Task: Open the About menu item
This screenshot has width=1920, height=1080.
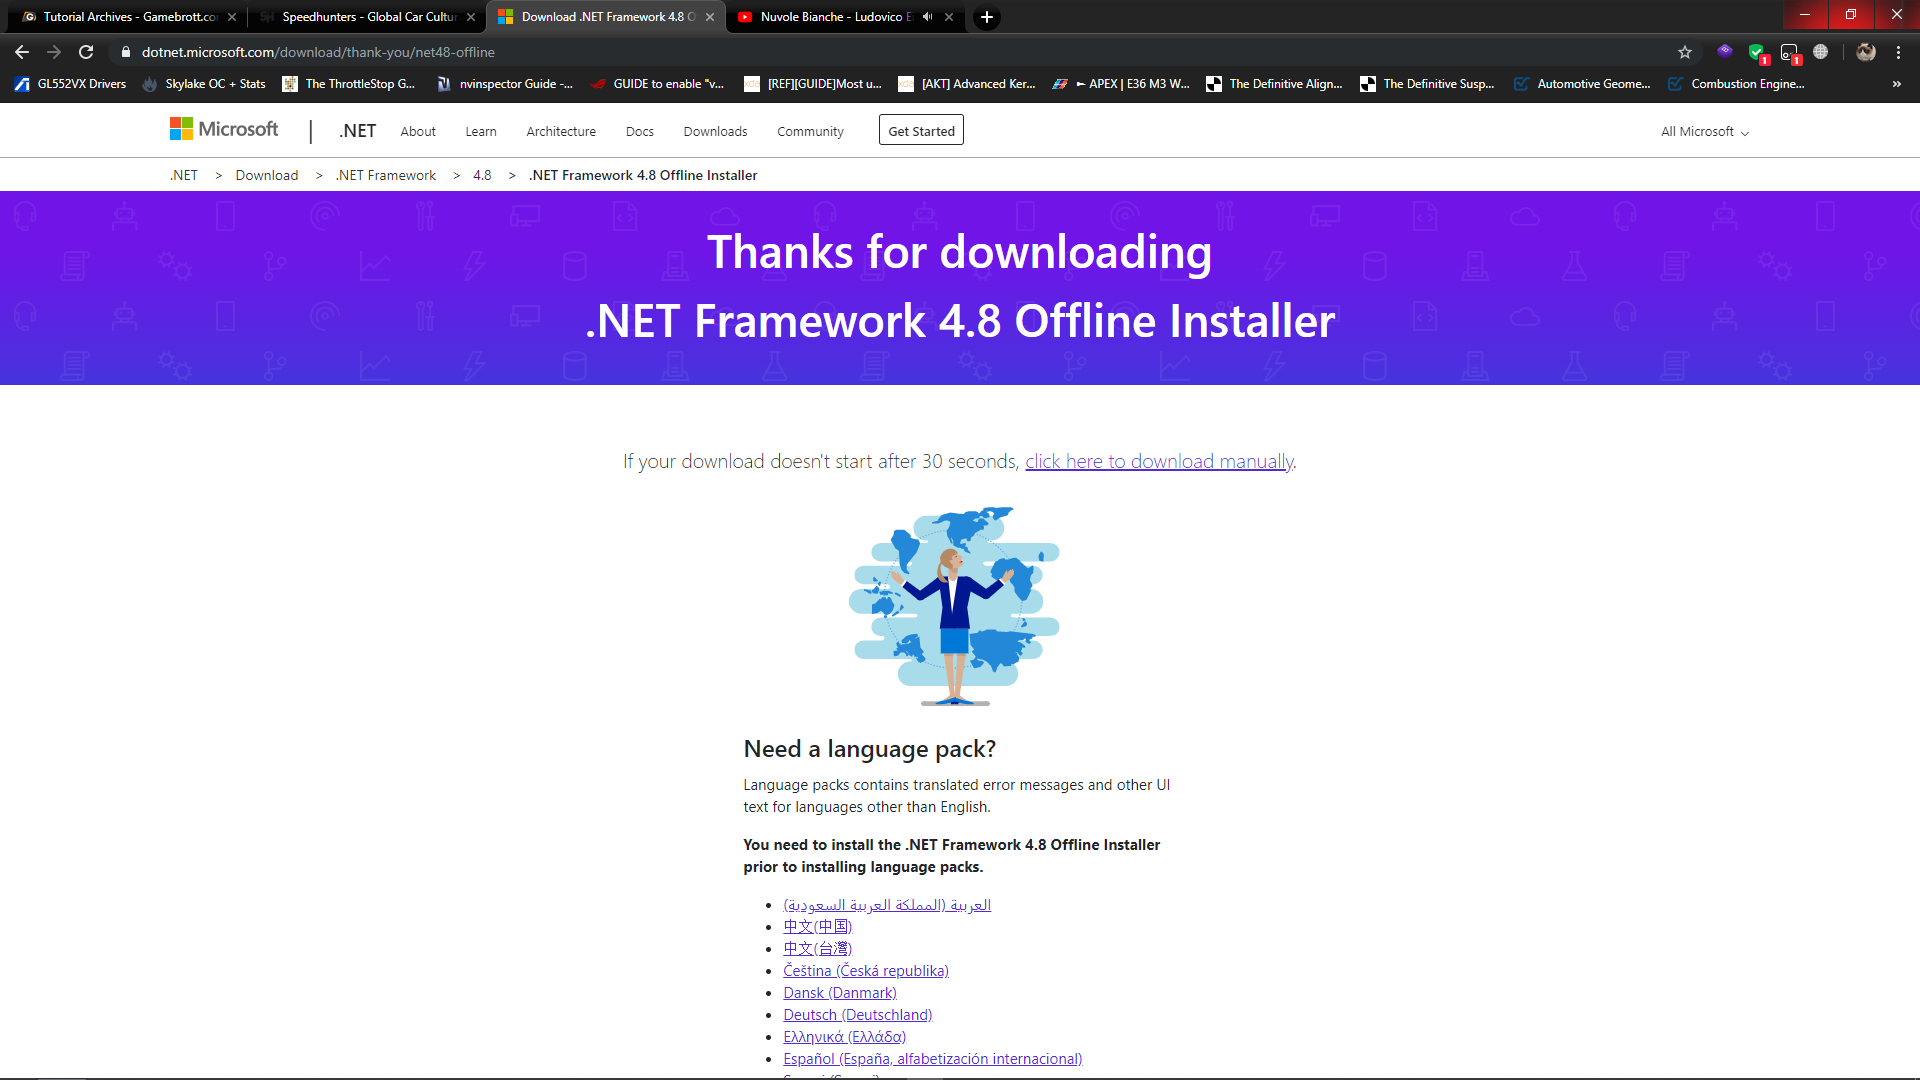Action: pyautogui.click(x=418, y=132)
